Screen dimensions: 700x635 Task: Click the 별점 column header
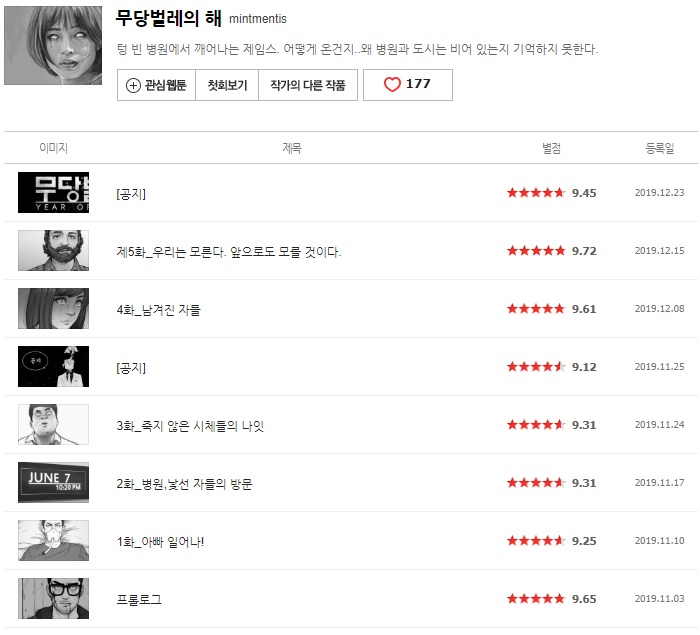551,148
